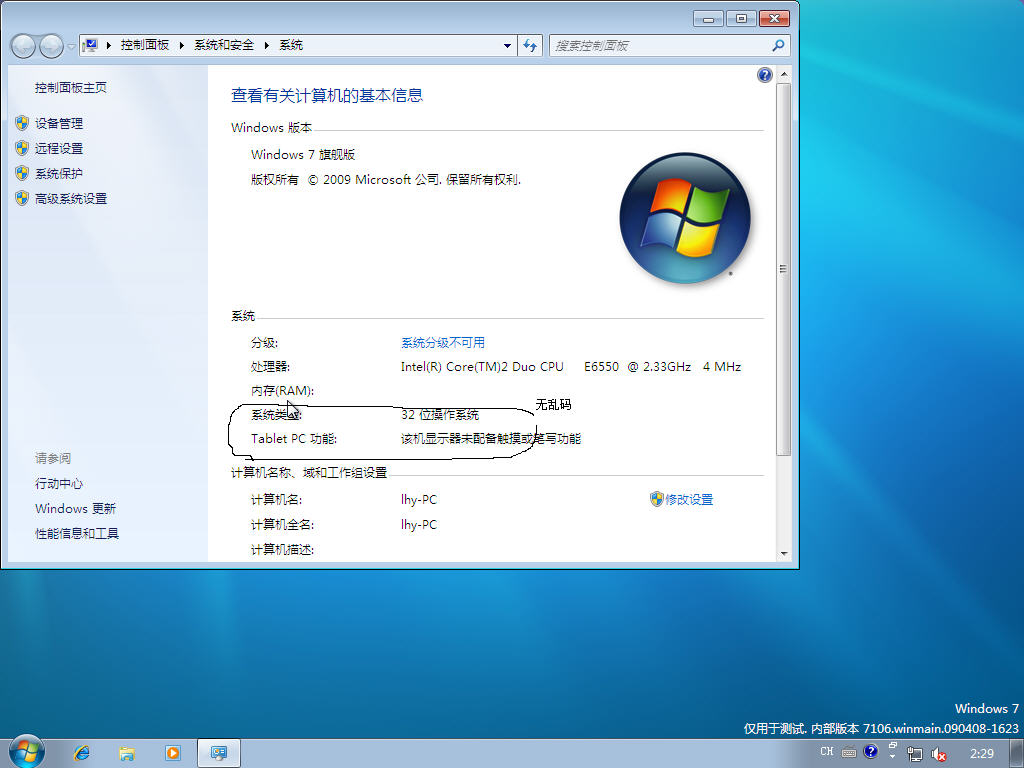
Task: Select the 控制面板 breadcrumb
Action: pyautogui.click(x=144, y=45)
